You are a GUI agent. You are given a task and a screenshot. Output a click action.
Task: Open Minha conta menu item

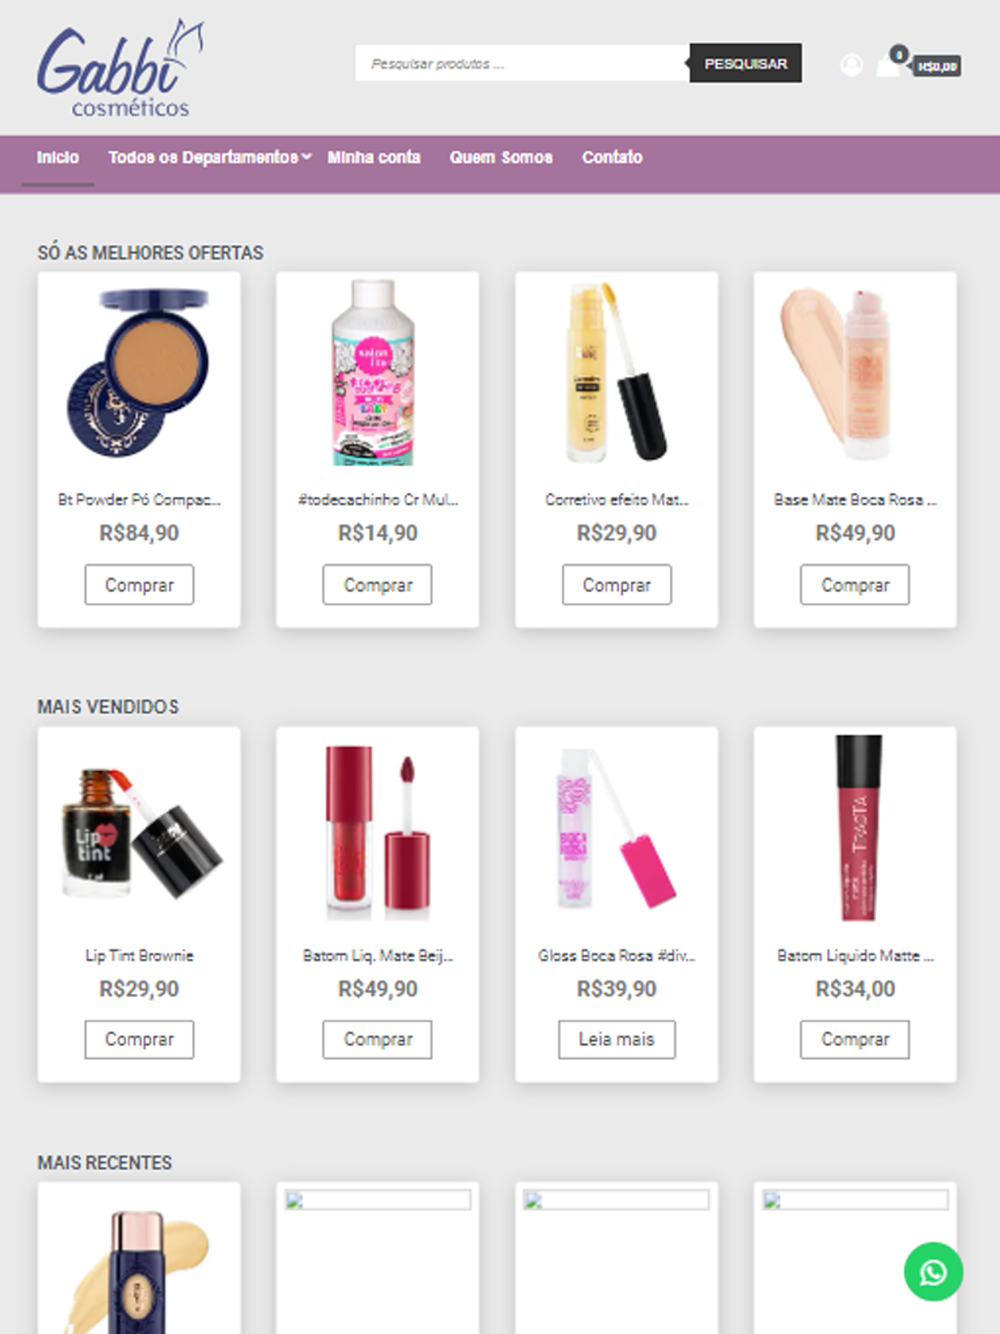[x=374, y=157]
